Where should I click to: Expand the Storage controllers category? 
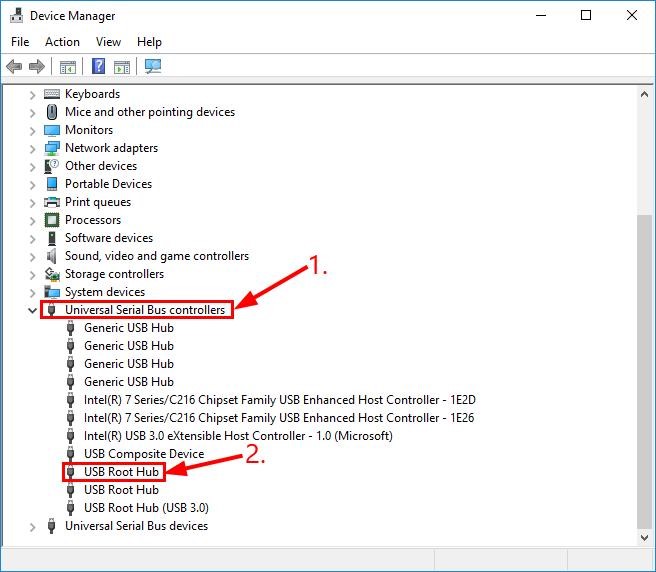[x=32, y=275]
